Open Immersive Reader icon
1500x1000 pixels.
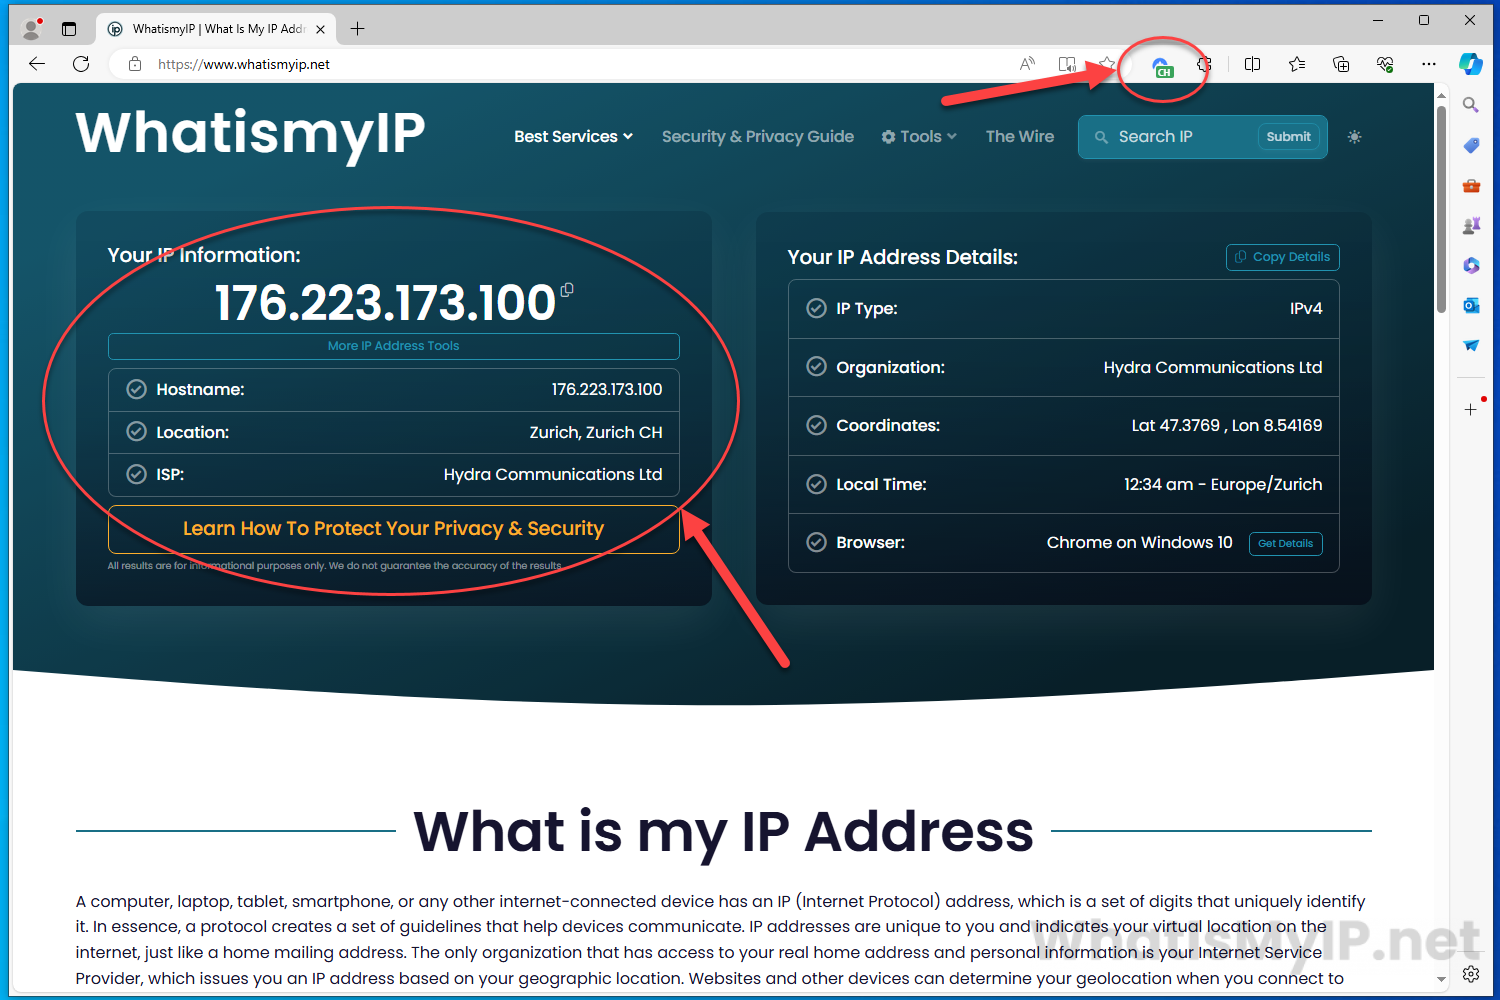click(1067, 64)
